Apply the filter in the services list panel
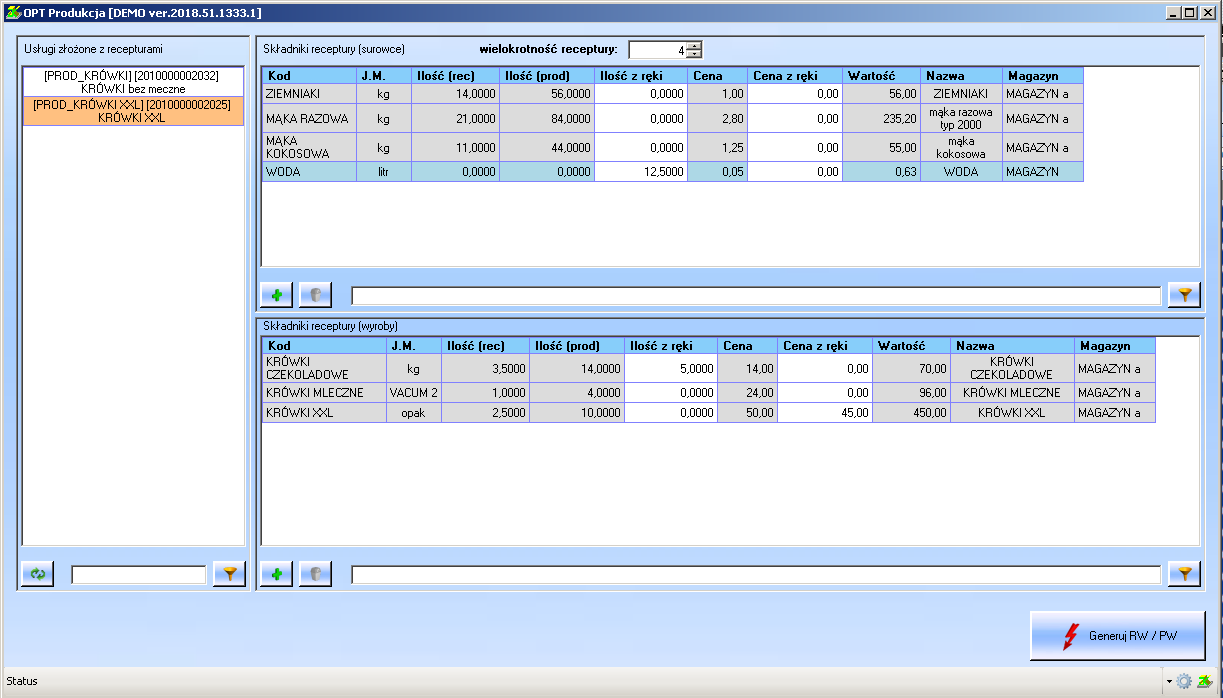1223x698 pixels. tap(229, 574)
